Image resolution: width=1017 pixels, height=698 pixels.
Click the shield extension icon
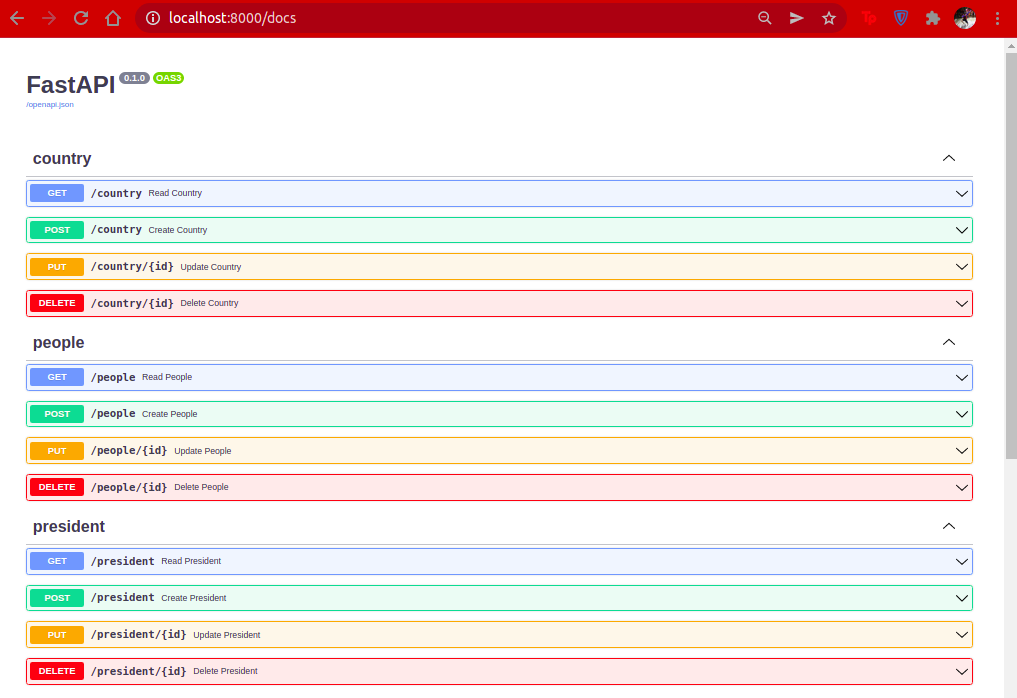point(901,18)
